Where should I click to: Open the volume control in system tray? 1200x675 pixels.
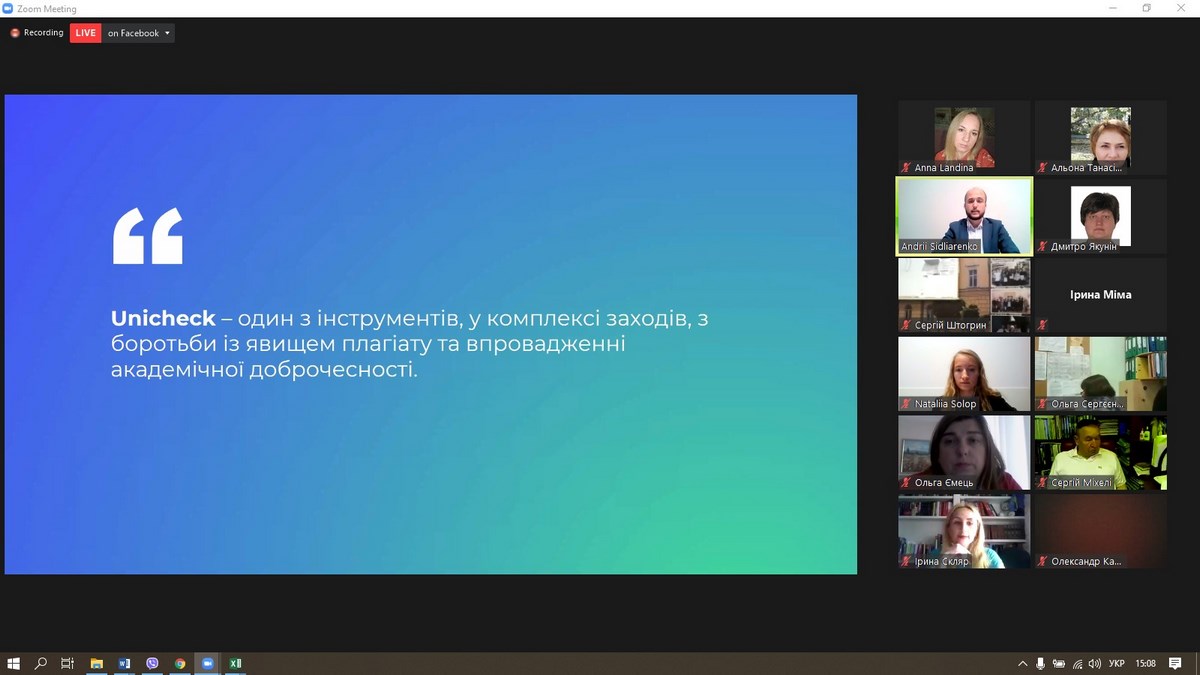click(1095, 663)
